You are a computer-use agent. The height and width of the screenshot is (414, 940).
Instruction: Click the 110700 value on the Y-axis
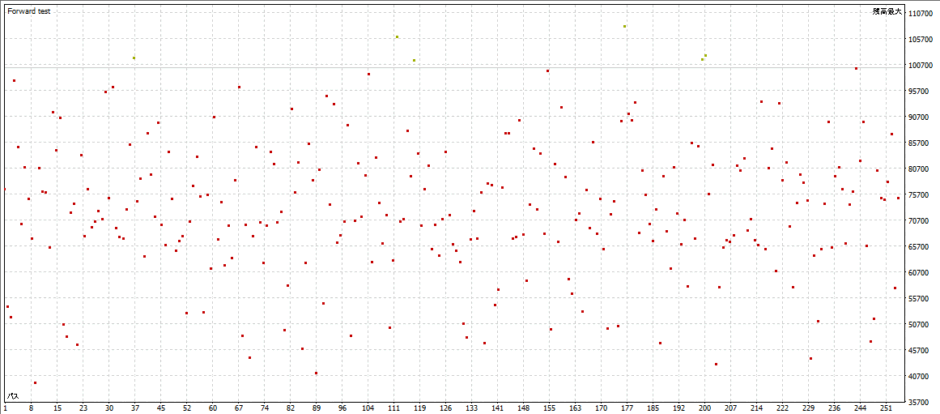point(921,14)
